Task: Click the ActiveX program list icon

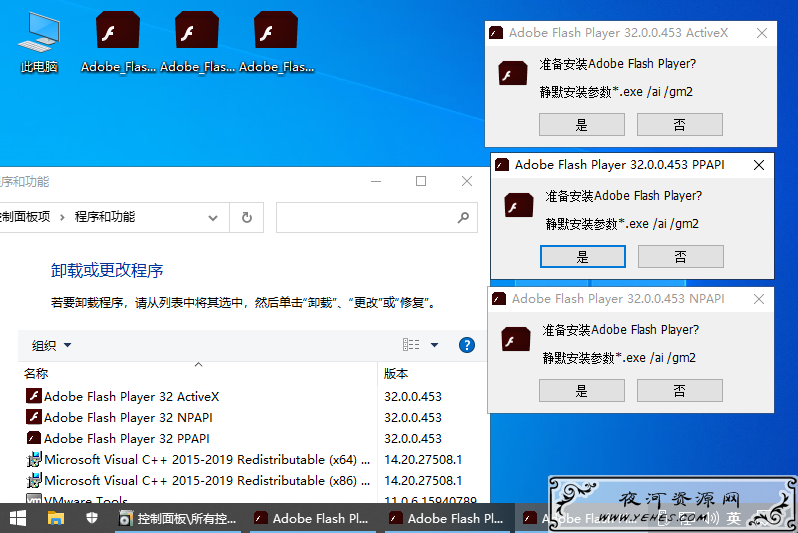Action: pyautogui.click(x=34, y=396)
